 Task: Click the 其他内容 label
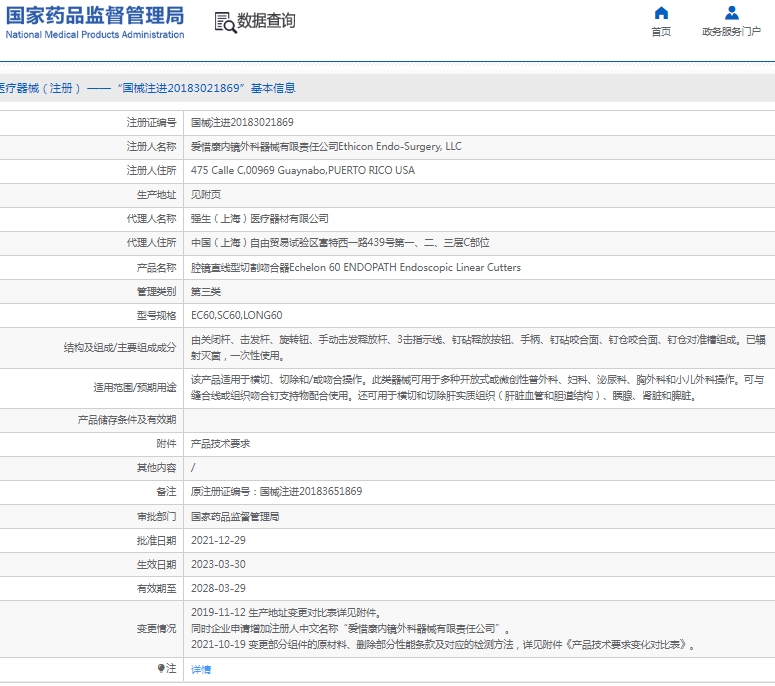point(156,468)
